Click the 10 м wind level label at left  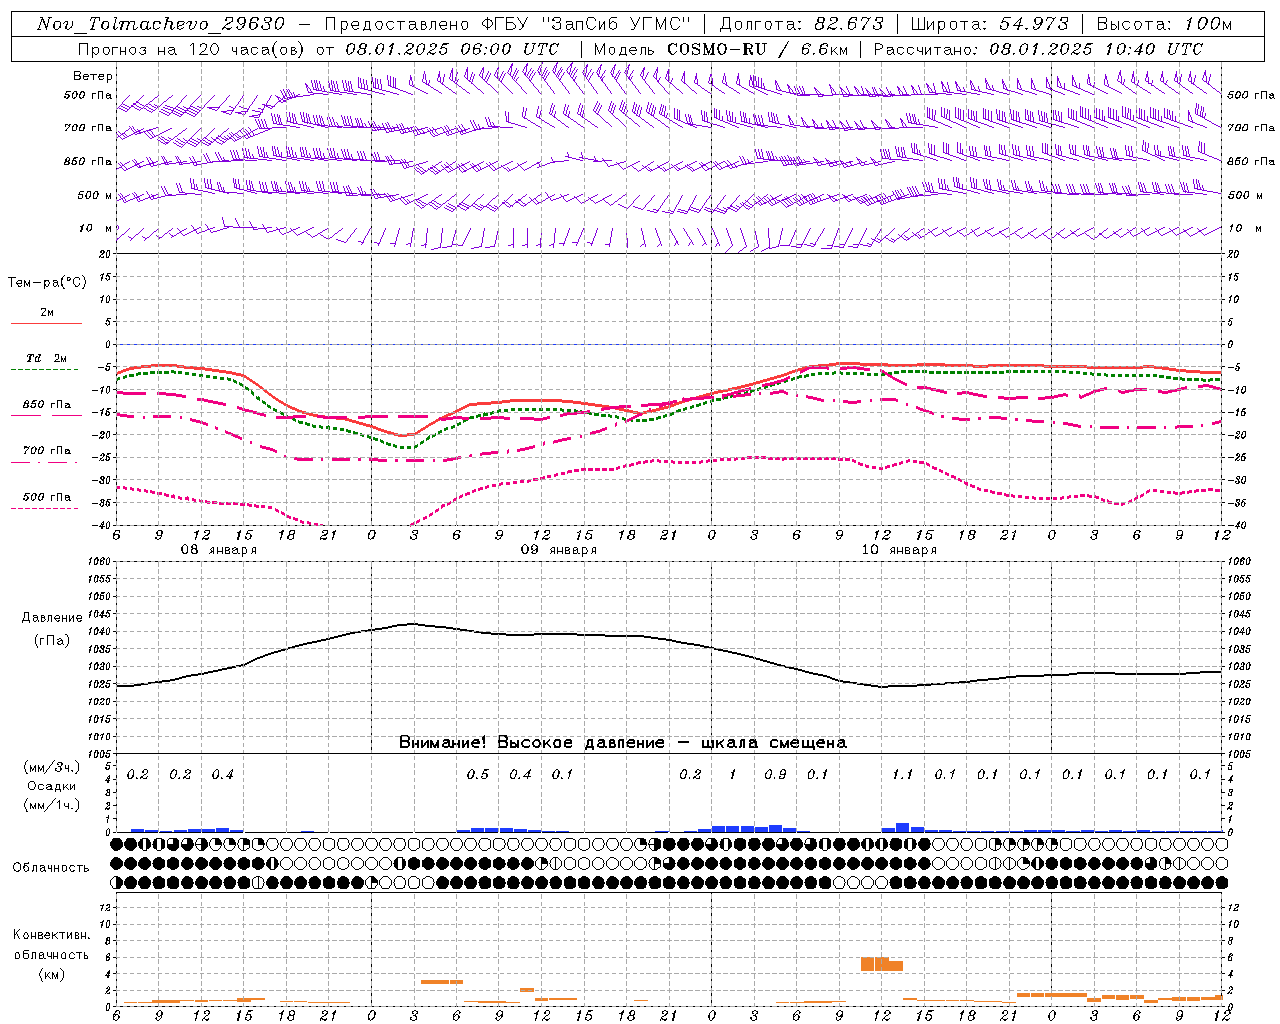pyautogui.click(x=95, y=228)
